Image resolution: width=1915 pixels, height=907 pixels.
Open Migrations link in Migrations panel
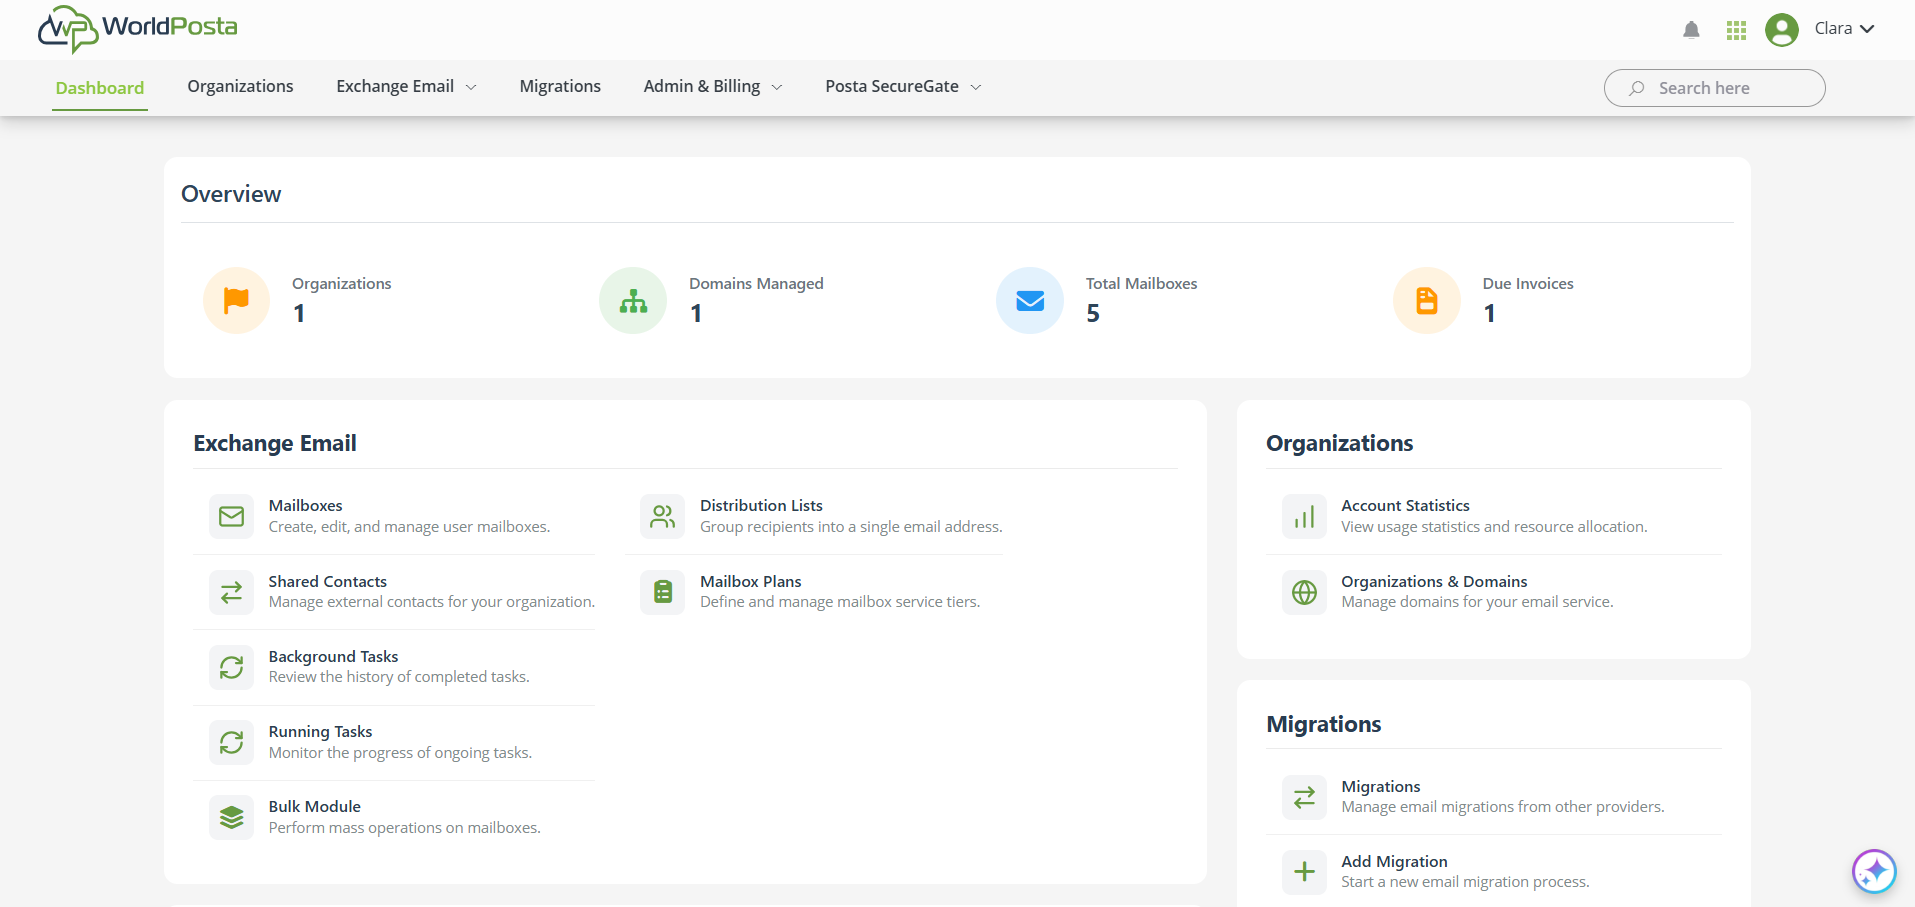click(1381, 787)
